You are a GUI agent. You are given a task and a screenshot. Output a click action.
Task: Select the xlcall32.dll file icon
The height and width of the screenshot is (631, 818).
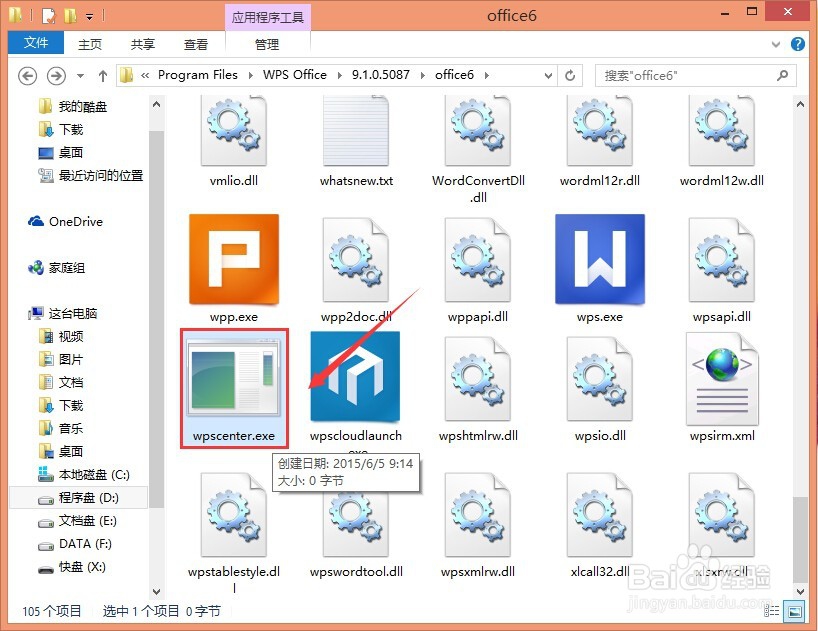pyautogui.click(x=600, y=515)
